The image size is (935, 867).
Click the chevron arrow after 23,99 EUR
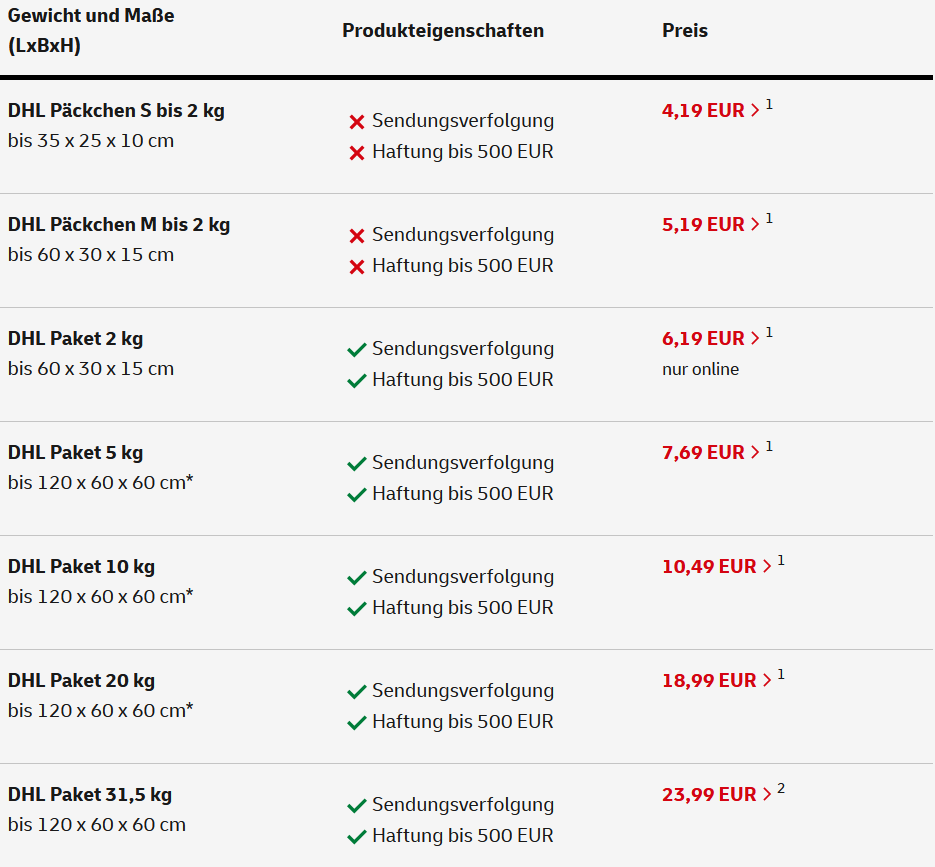point(767,794)
